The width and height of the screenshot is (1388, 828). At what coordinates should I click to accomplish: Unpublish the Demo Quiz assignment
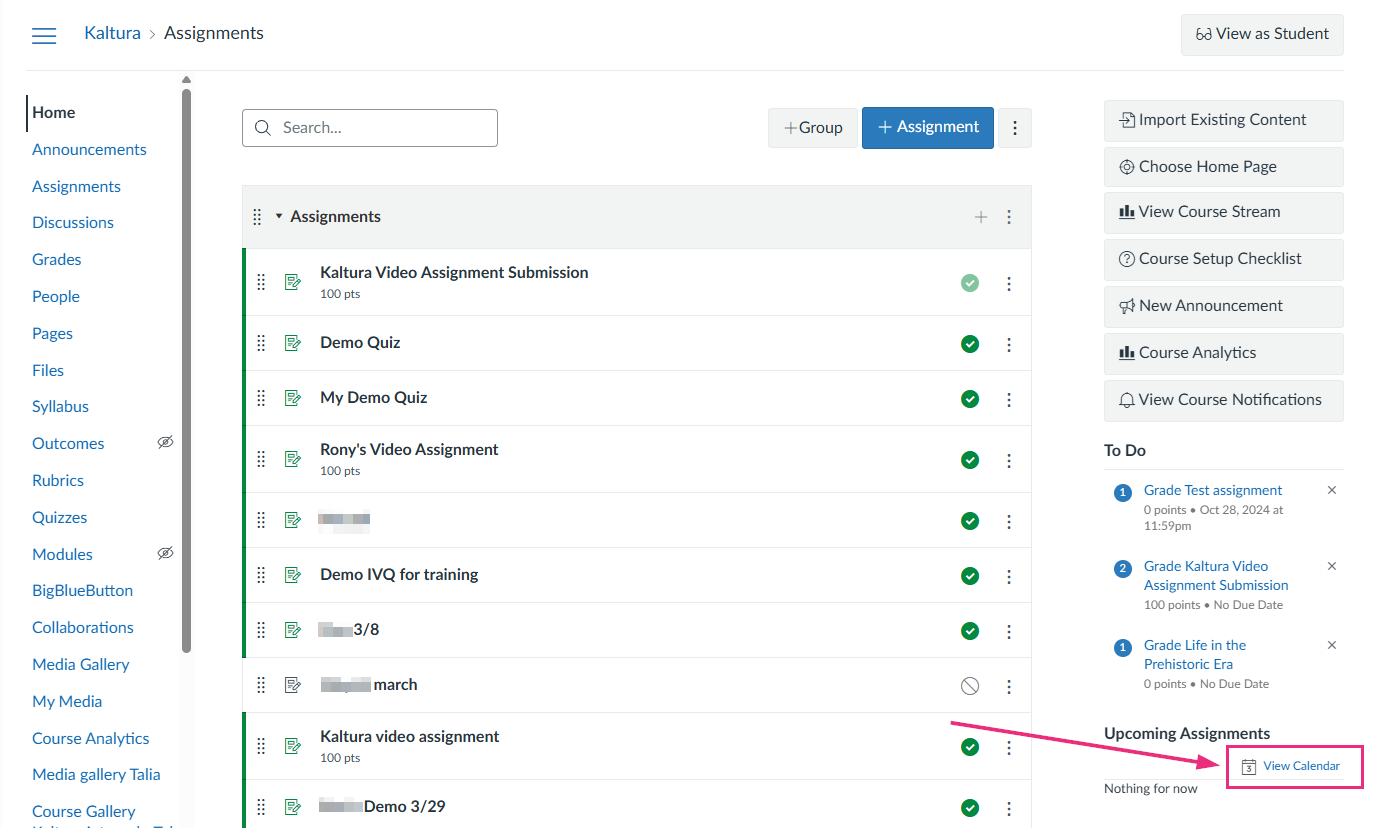click(969, 344)
